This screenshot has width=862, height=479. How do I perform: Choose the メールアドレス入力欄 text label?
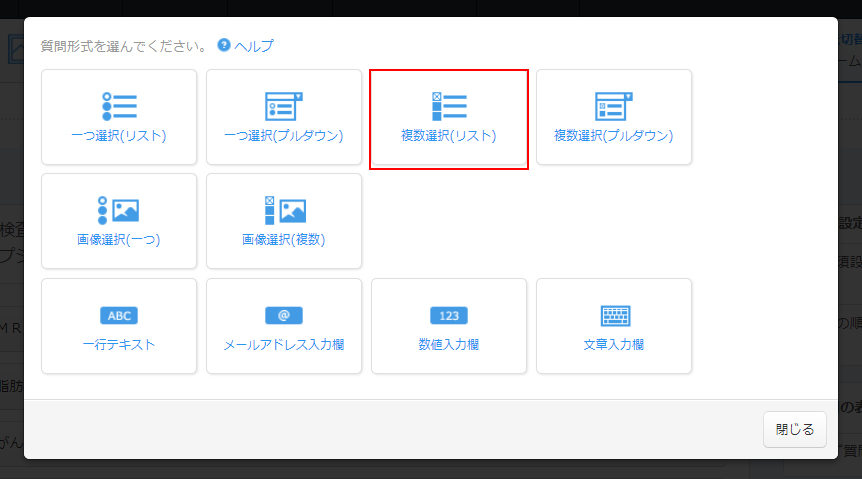(x=284, y=345)
